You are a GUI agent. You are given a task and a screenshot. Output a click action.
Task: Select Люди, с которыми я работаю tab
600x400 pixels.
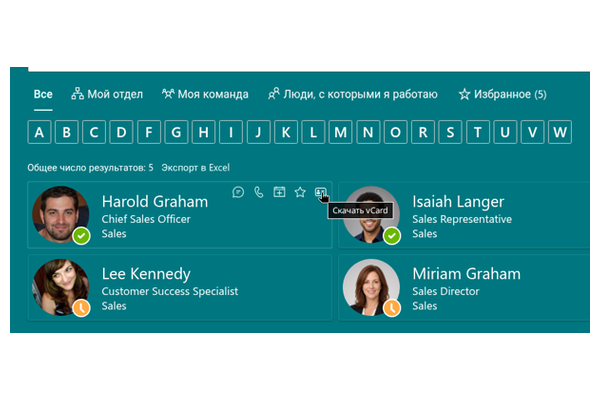353,94
